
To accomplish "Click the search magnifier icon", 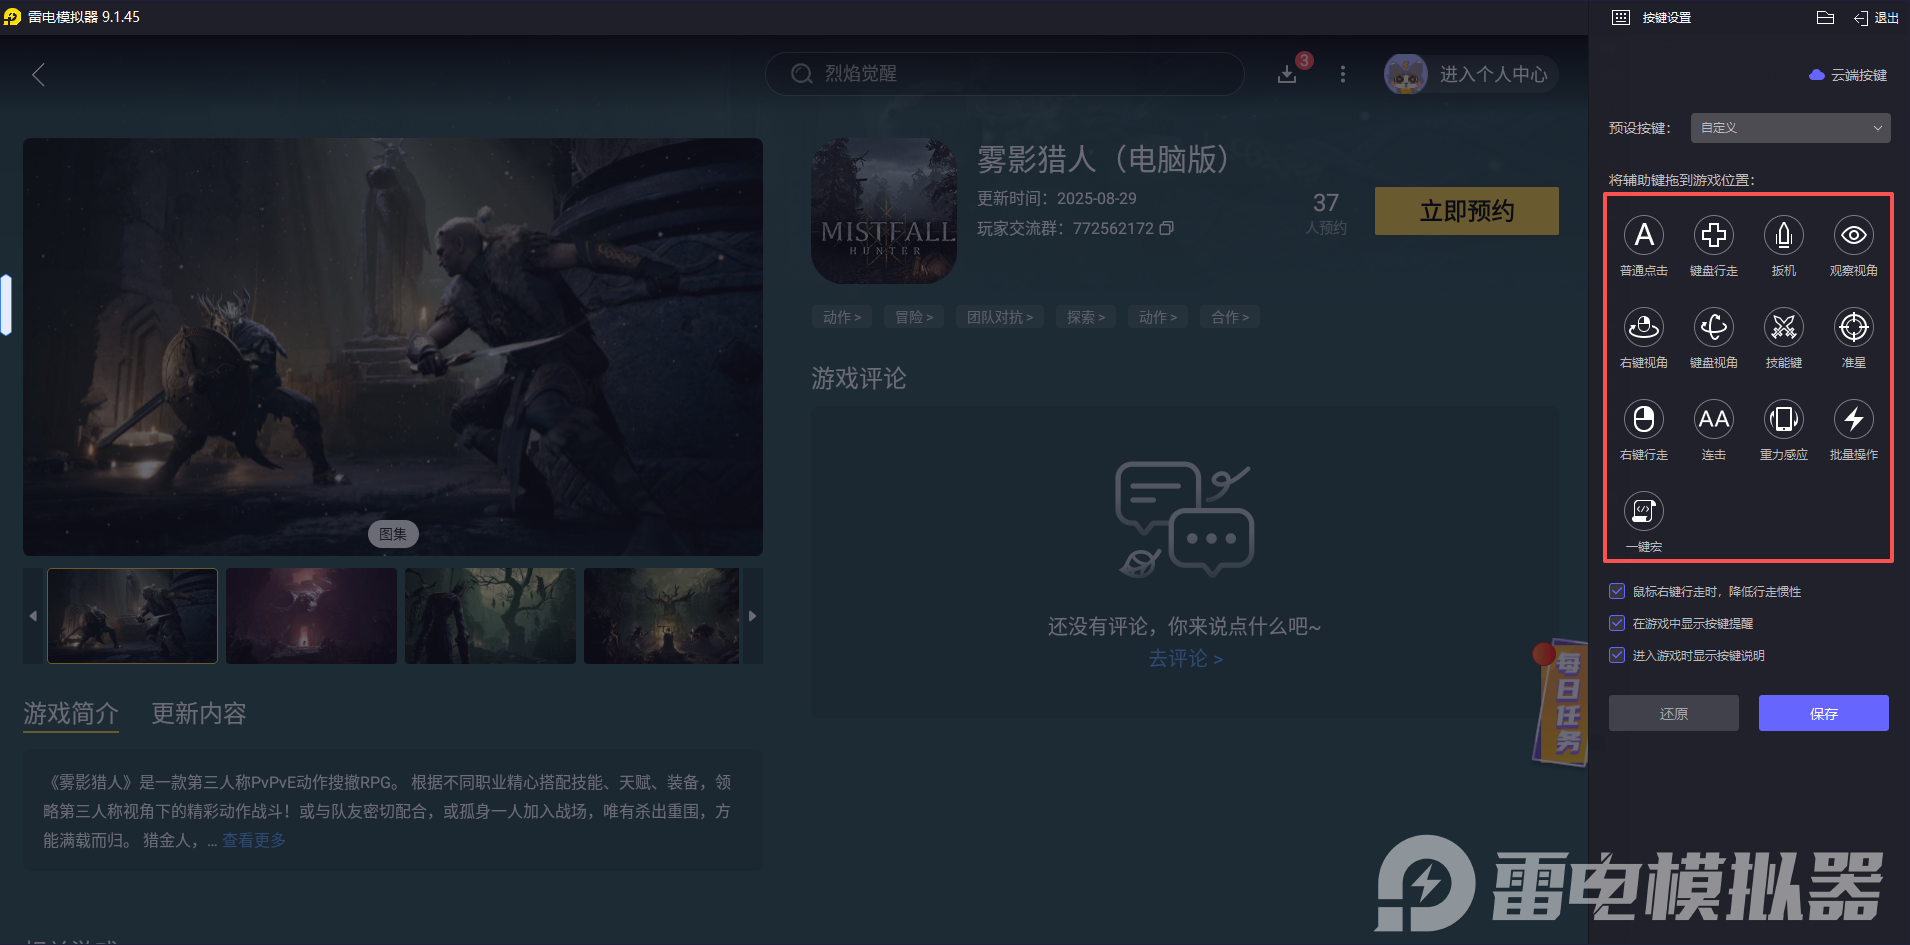I will 801,74.
